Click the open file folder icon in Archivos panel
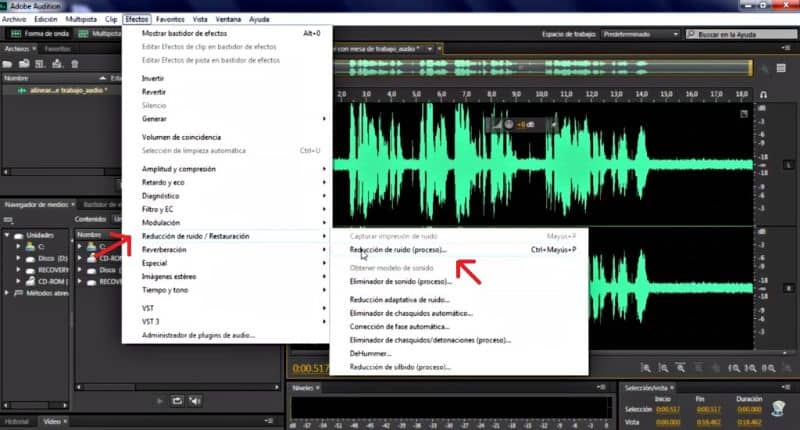This screenshot has width=800, height=430. point(7,64)
